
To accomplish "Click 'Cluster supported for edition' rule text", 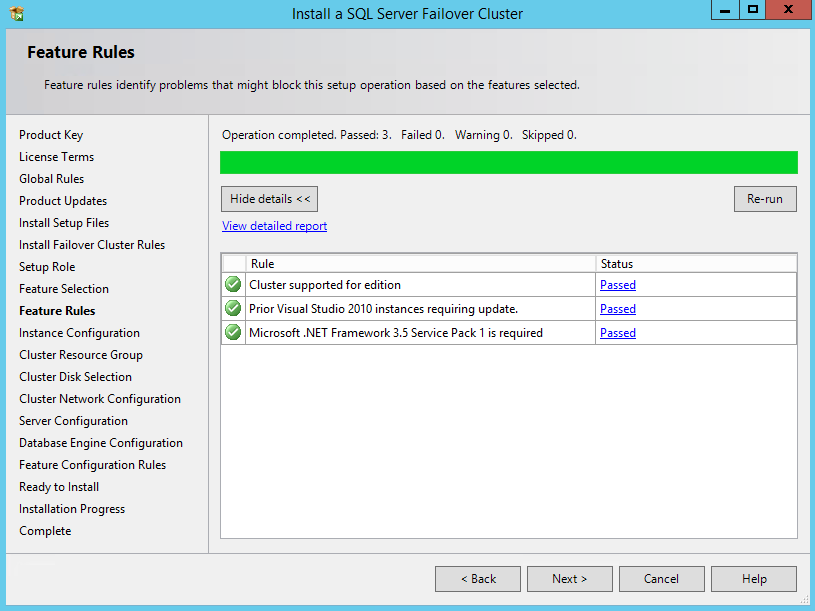I will [325, 285].
